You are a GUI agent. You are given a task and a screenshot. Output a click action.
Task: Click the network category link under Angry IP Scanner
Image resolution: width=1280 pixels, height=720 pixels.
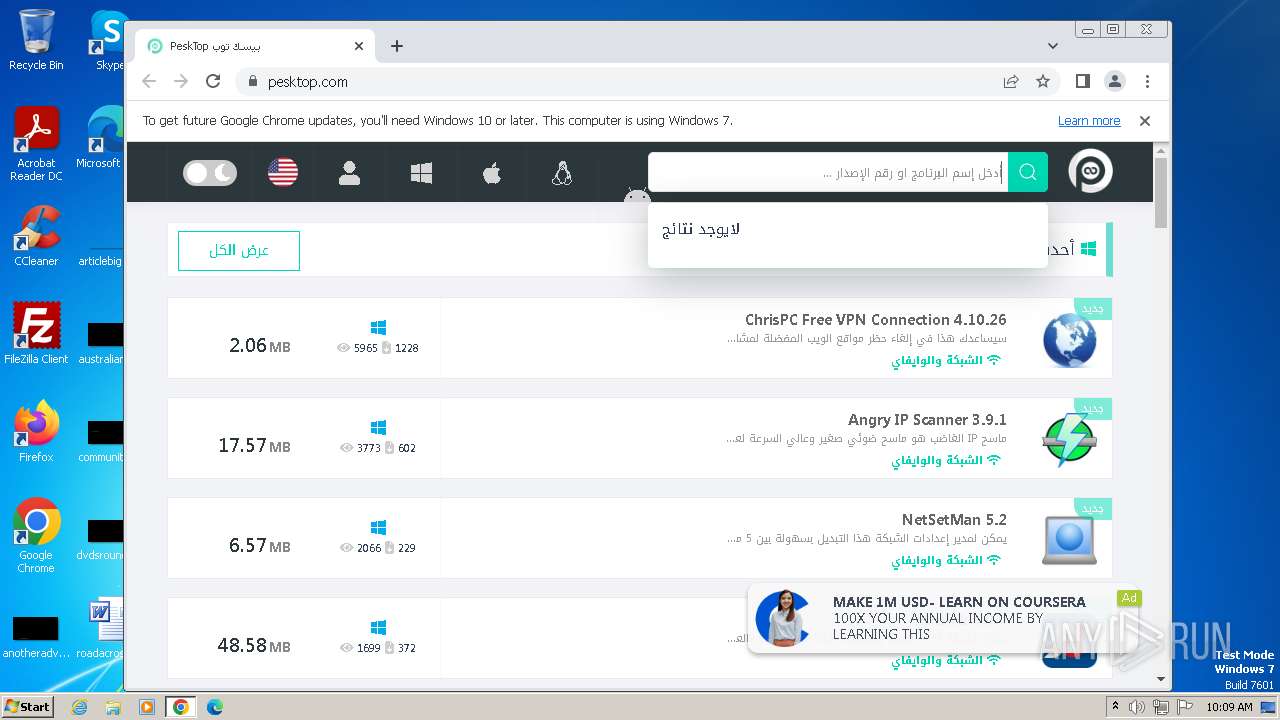coord(946,460)
